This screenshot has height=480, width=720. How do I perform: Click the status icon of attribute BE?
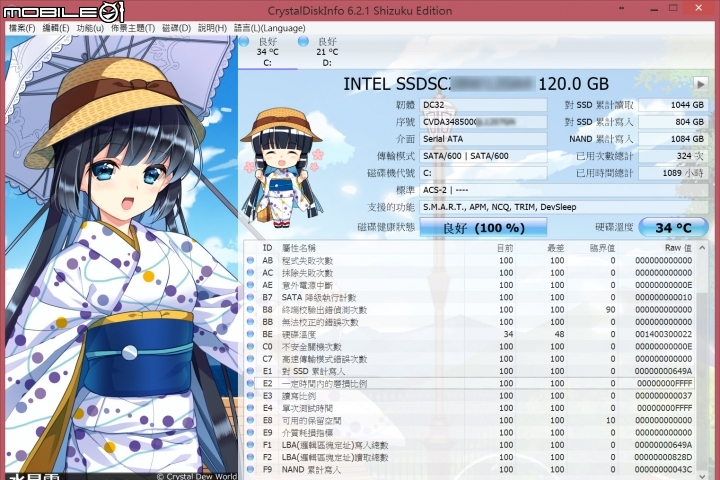250,334
